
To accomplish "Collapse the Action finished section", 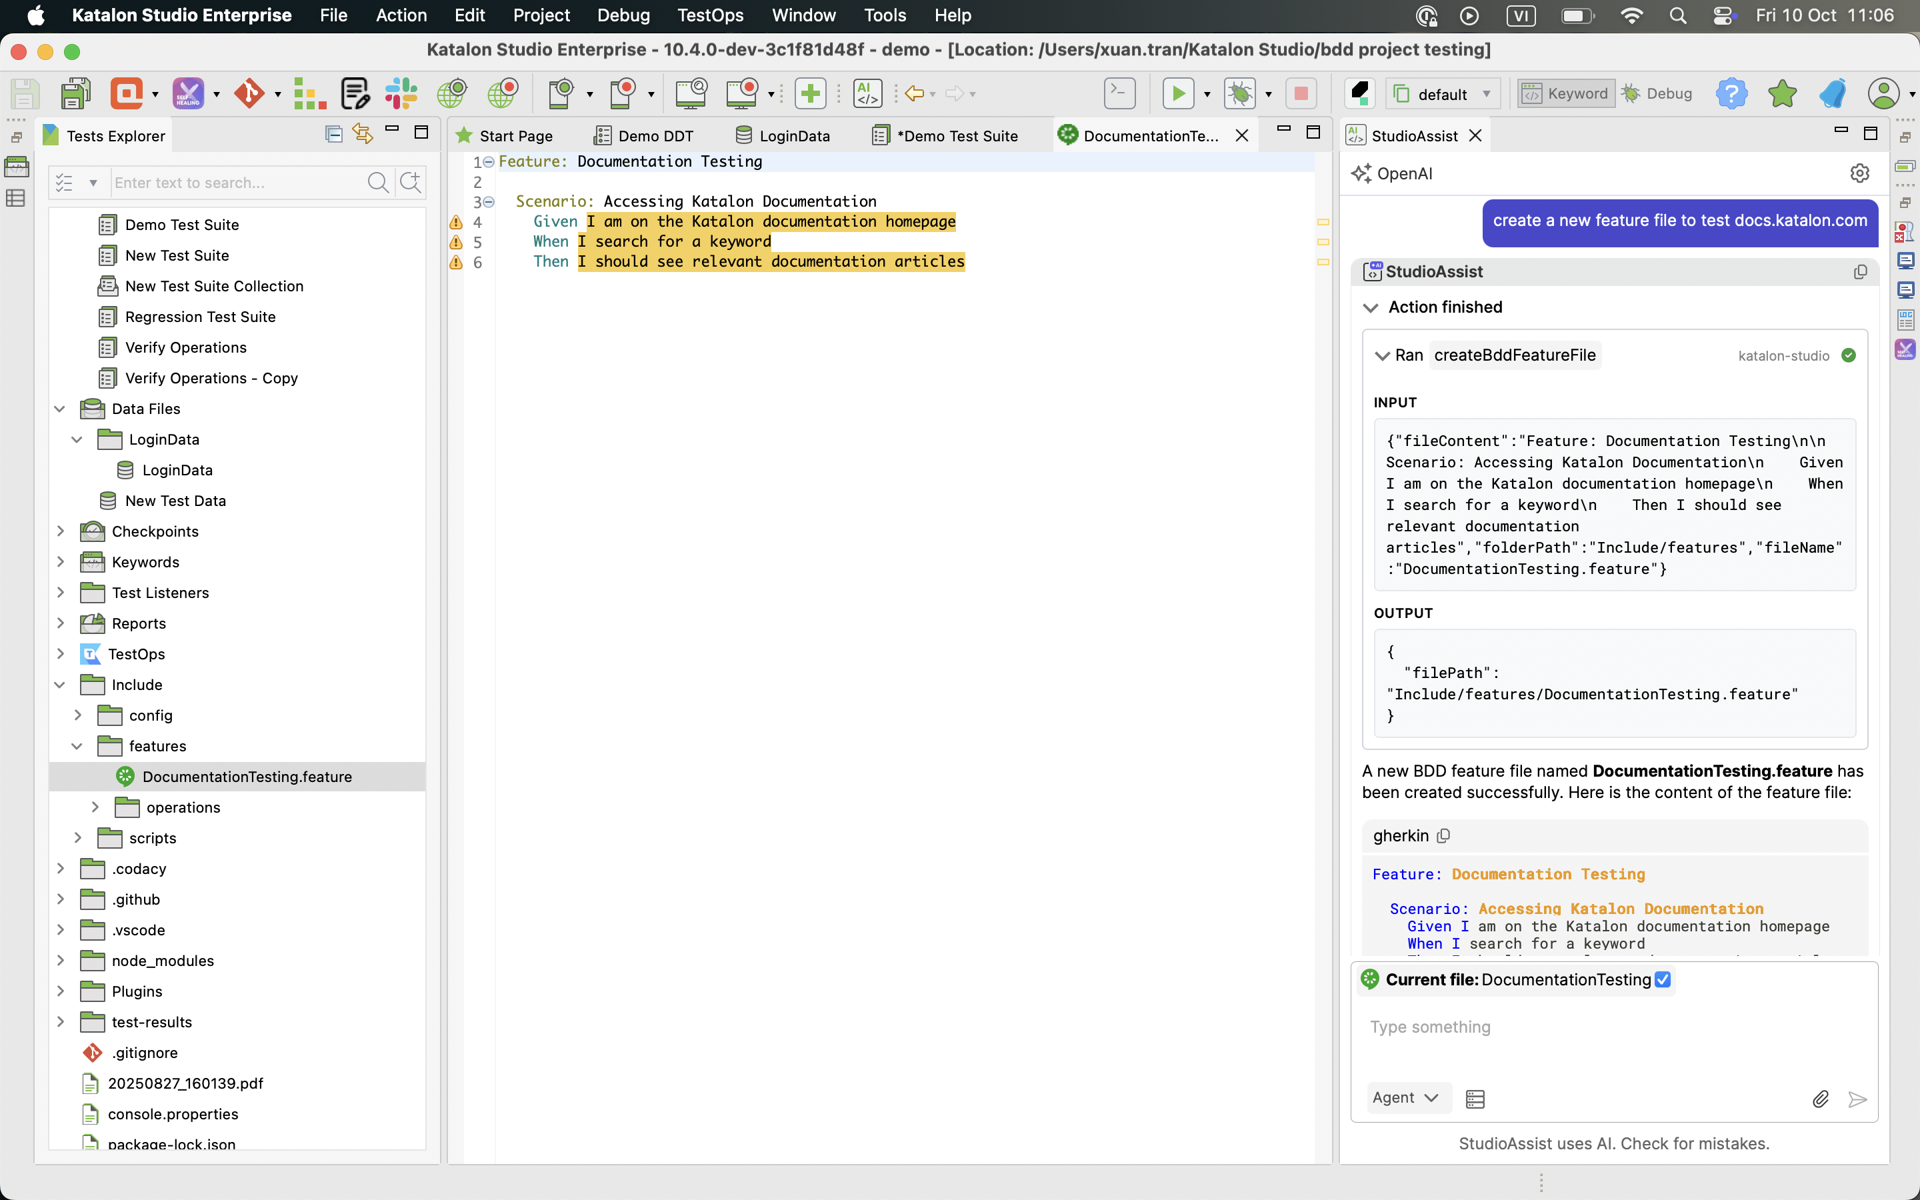I will coord(1371,308).
